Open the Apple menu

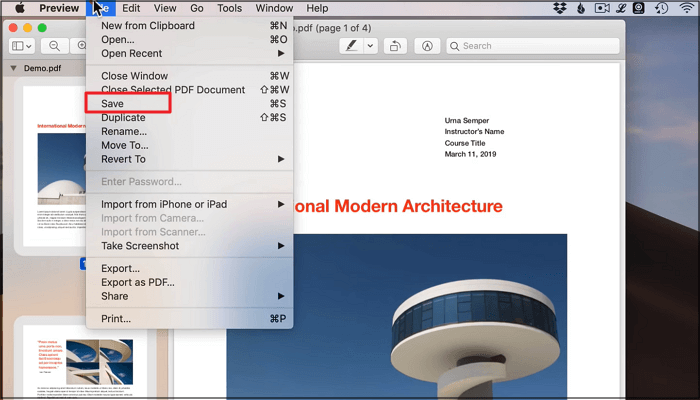point(20,8)
